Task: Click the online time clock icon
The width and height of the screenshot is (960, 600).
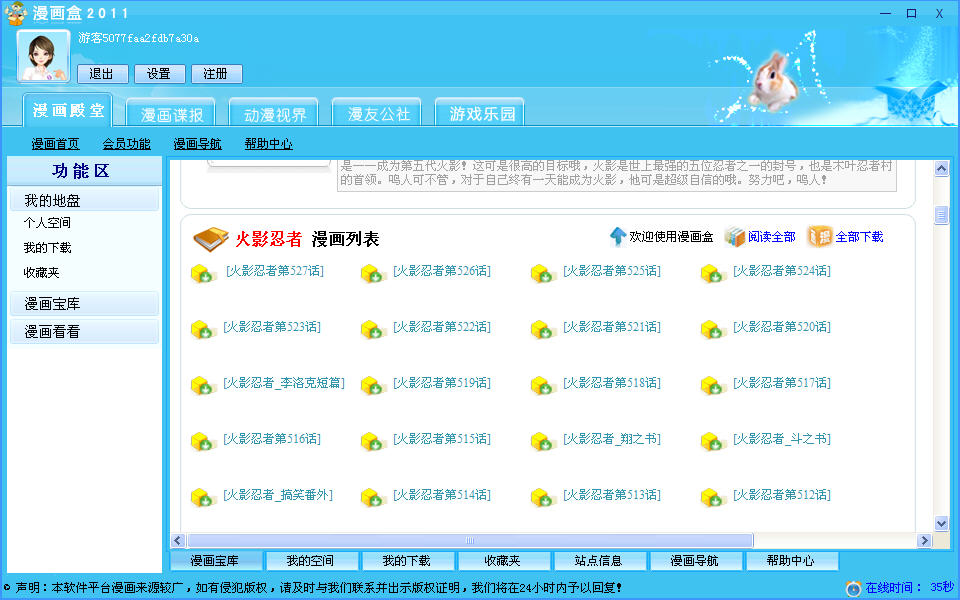Action: click(x=853, y=588)
